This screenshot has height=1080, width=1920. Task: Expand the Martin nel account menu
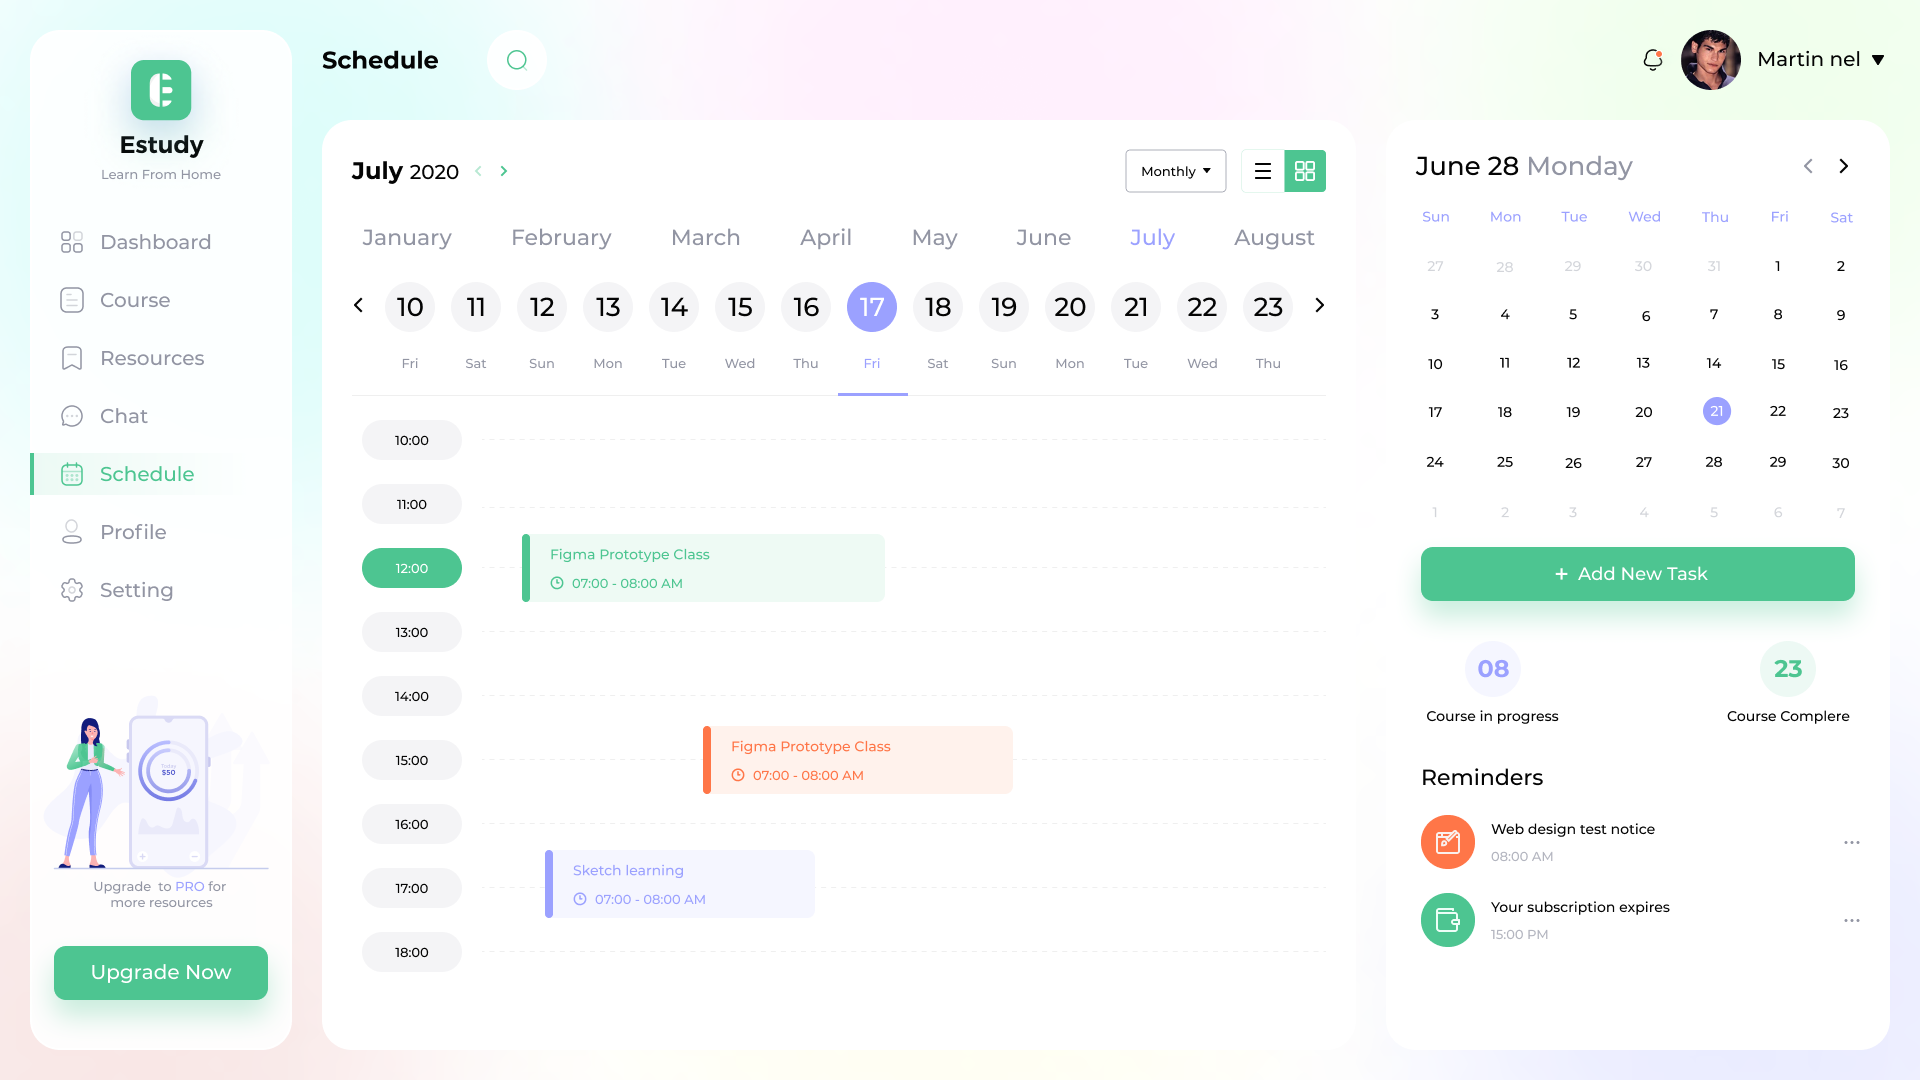(x=1879, y=59)
